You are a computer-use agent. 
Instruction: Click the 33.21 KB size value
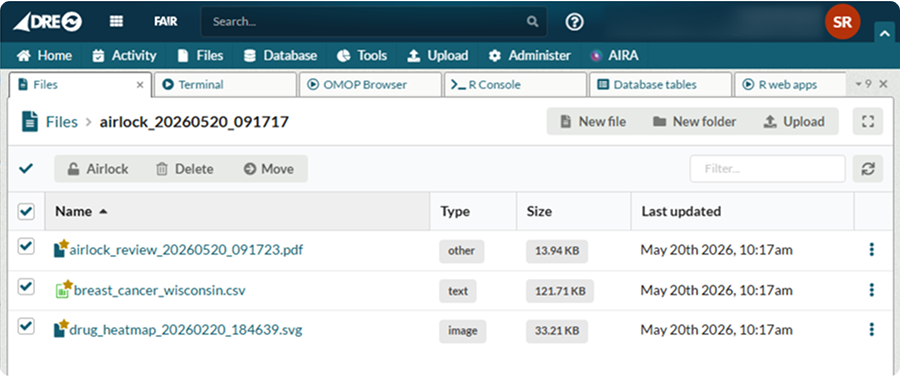coord(557,331)
